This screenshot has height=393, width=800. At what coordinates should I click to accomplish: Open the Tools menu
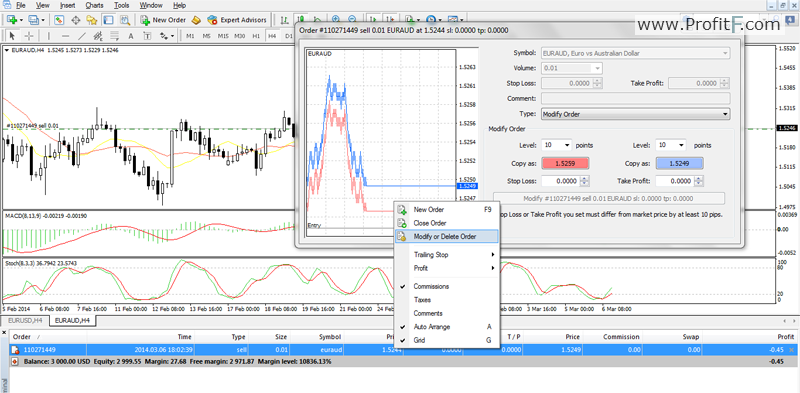pyautogui.click(x=121, y=6)
